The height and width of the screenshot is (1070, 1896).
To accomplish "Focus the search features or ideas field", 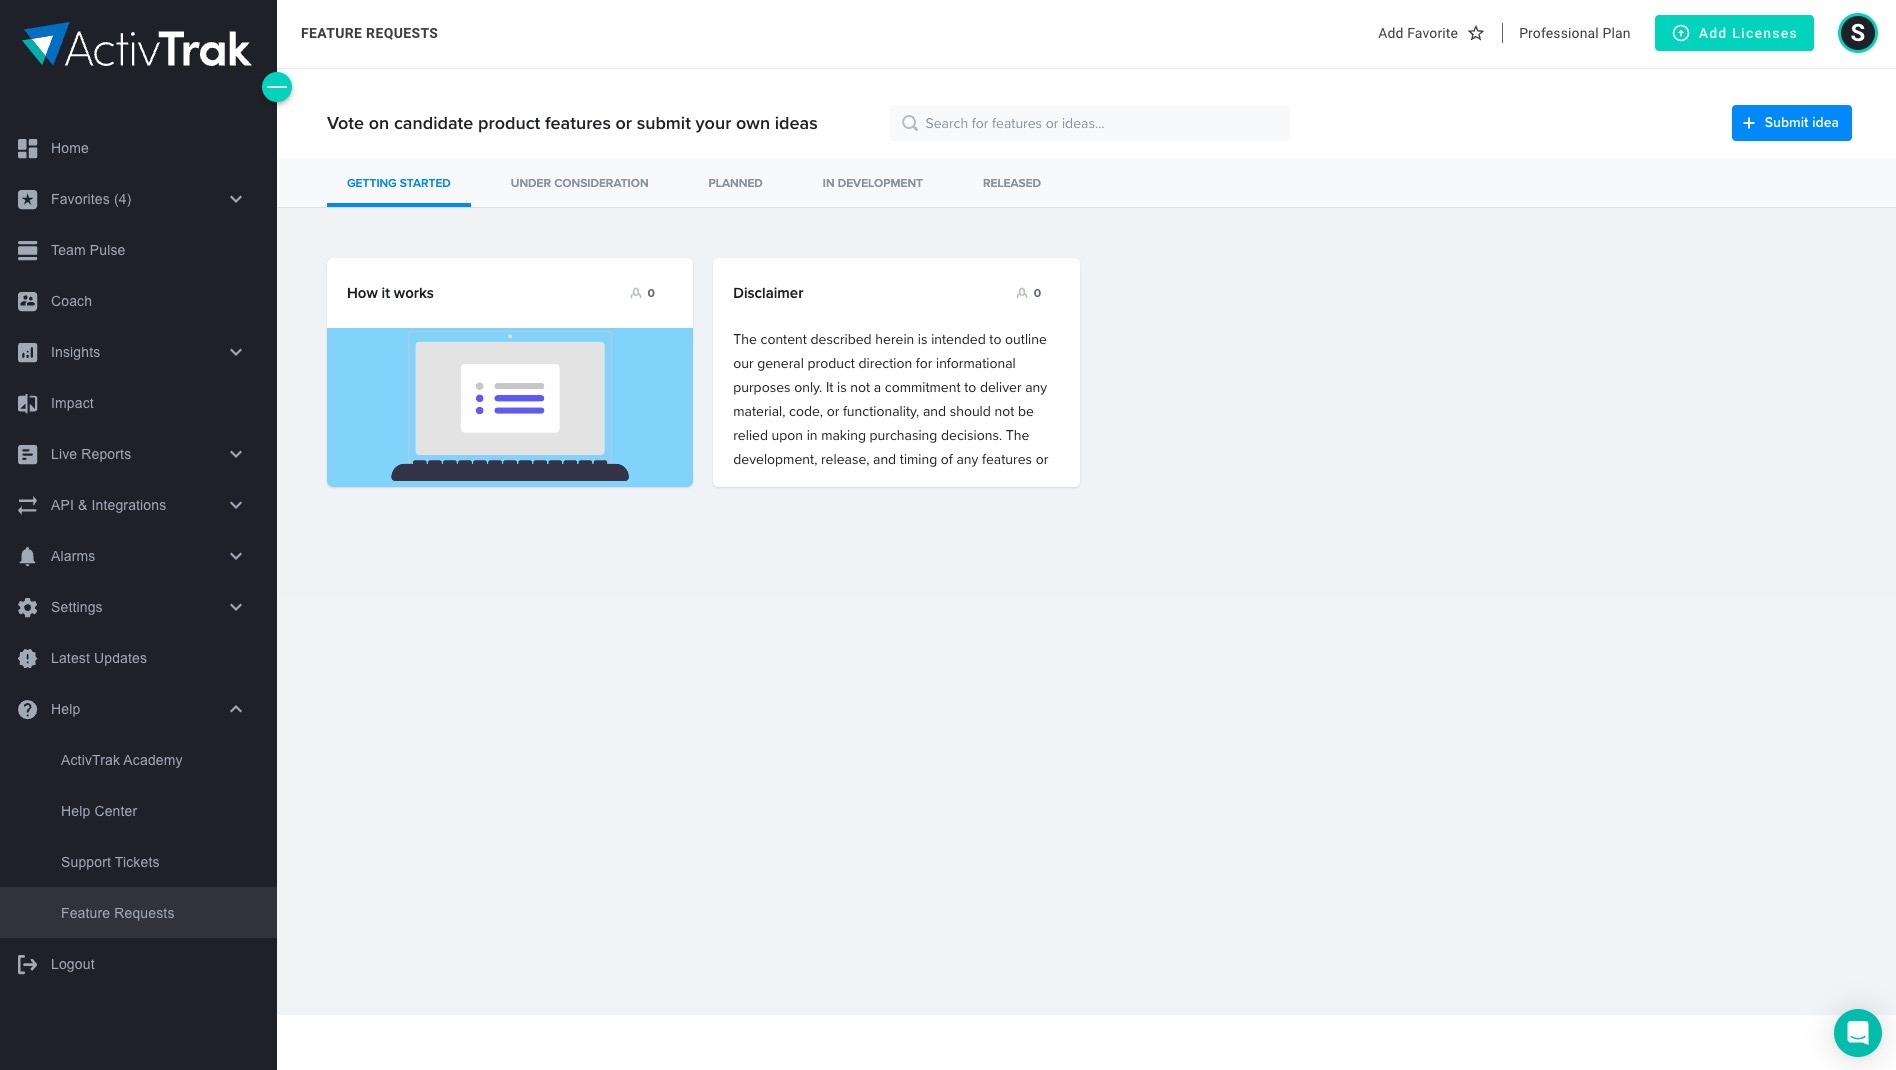I will (x=1090, y=123).
